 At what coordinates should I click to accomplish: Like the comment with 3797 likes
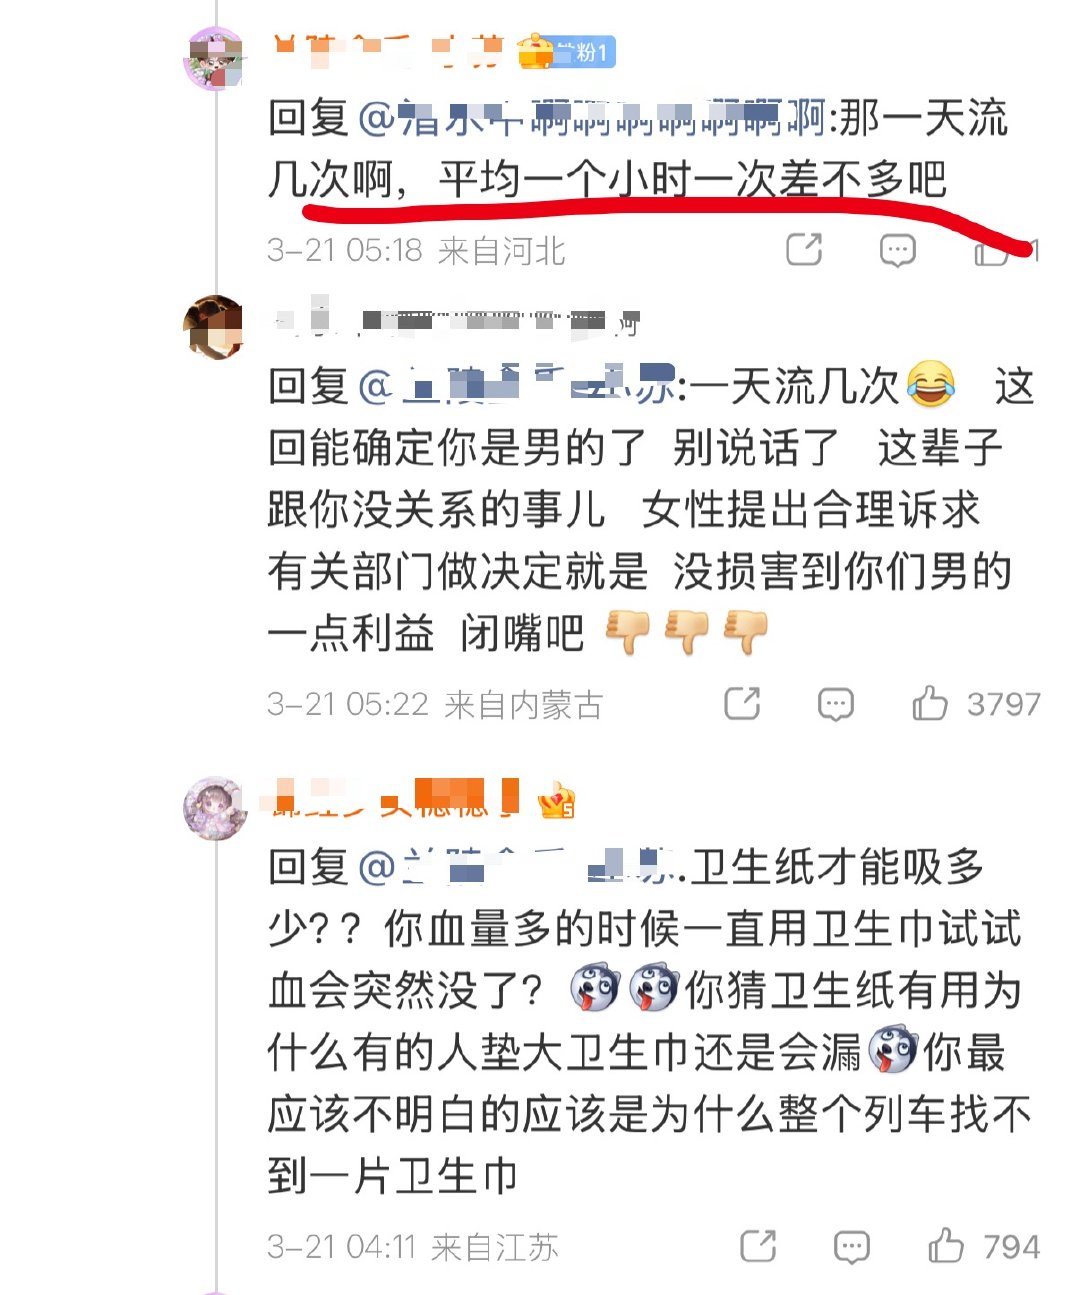point(929,704)
